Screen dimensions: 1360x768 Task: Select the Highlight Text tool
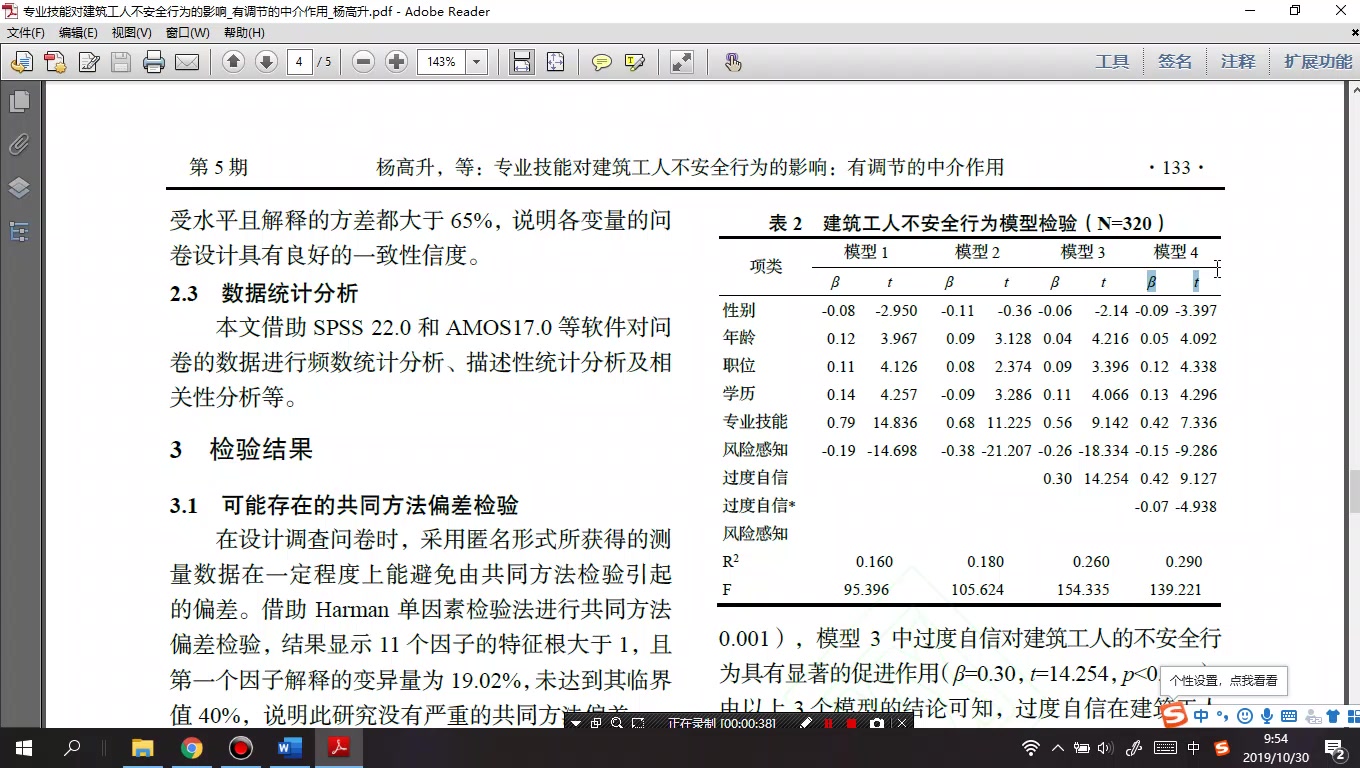point(635,61)
